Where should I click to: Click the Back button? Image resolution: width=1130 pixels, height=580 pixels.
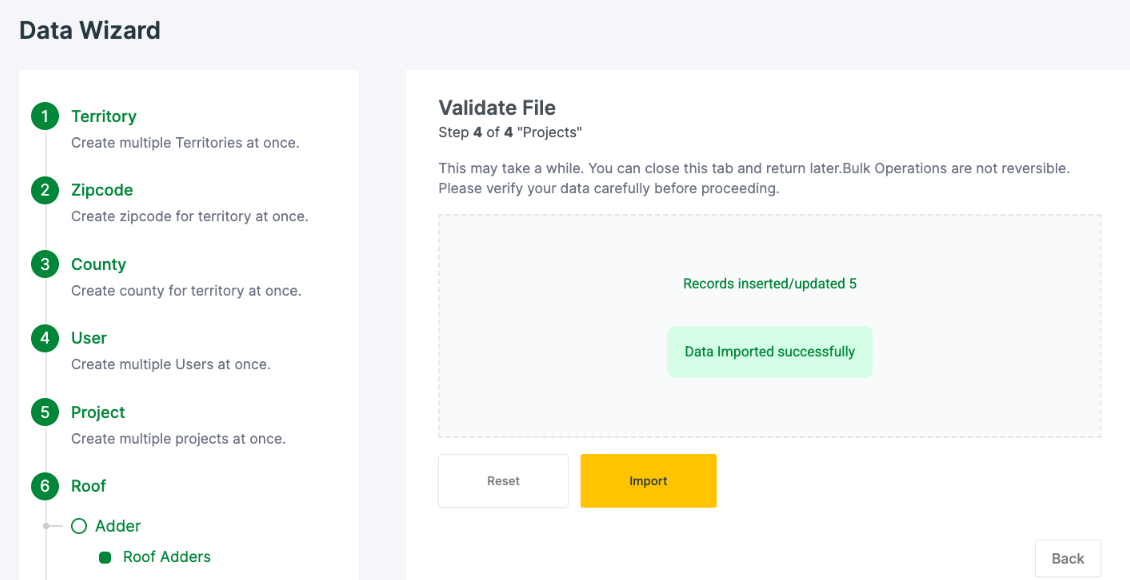1067,558
